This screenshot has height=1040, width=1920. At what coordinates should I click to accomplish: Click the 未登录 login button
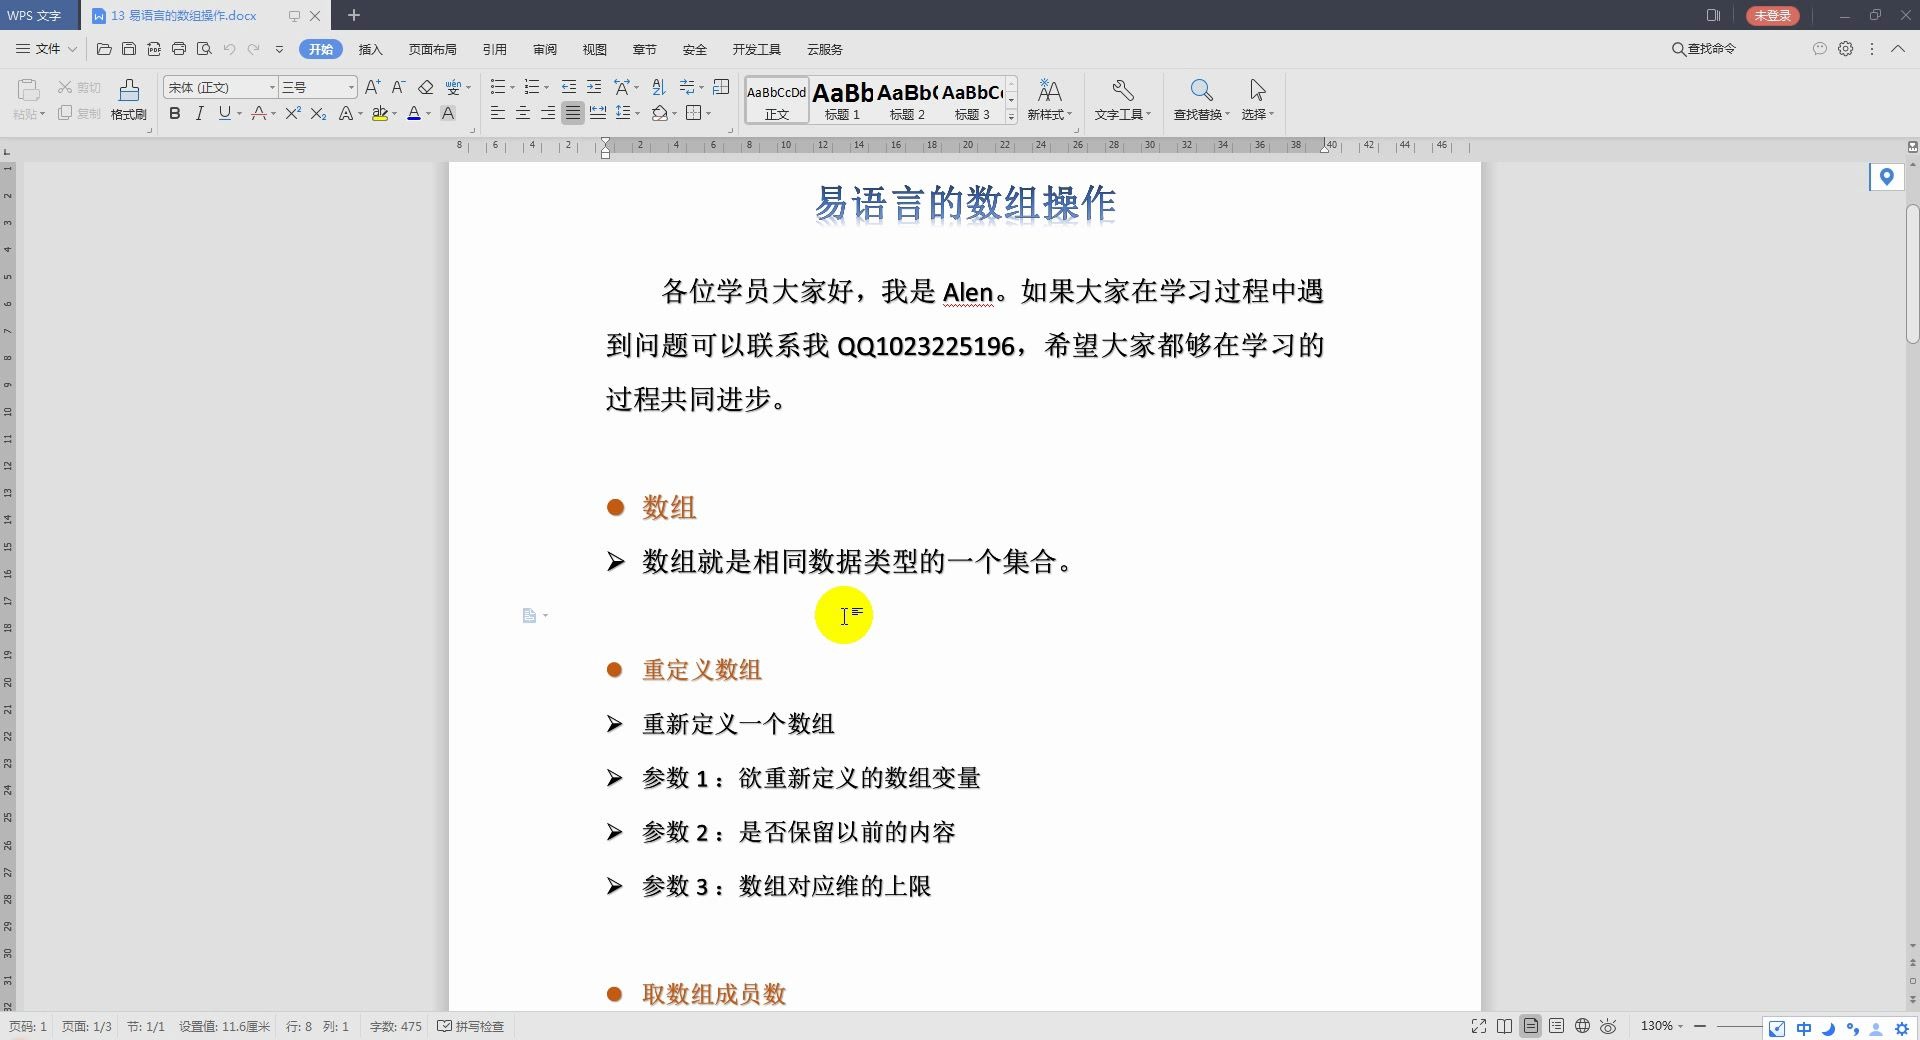click(x=1771, y=15)
